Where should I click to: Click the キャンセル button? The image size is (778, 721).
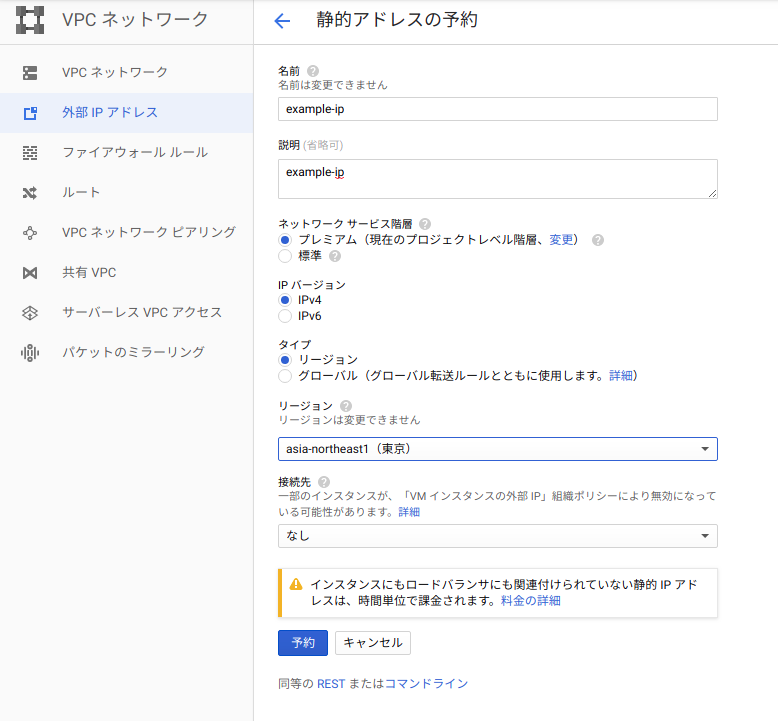pyautogui.click(x=373, y=643)
